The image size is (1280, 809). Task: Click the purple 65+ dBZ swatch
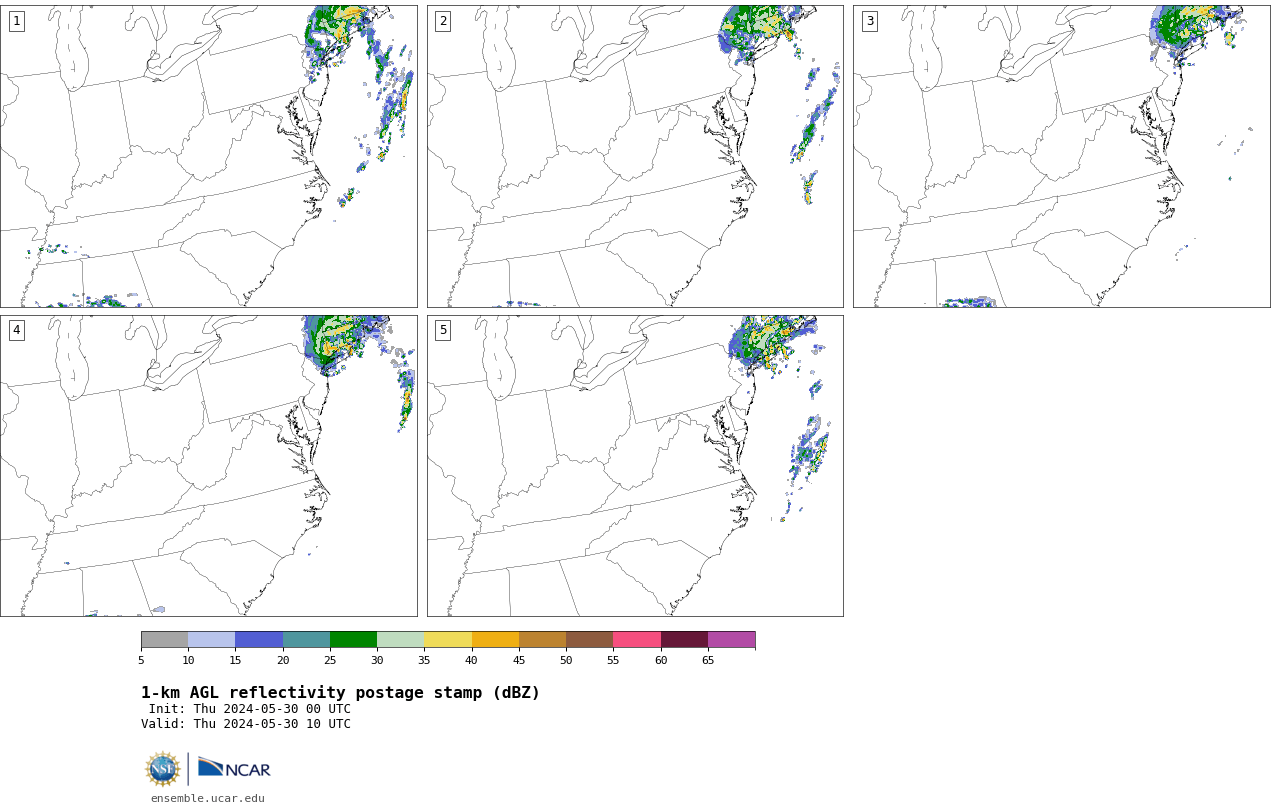731,640
